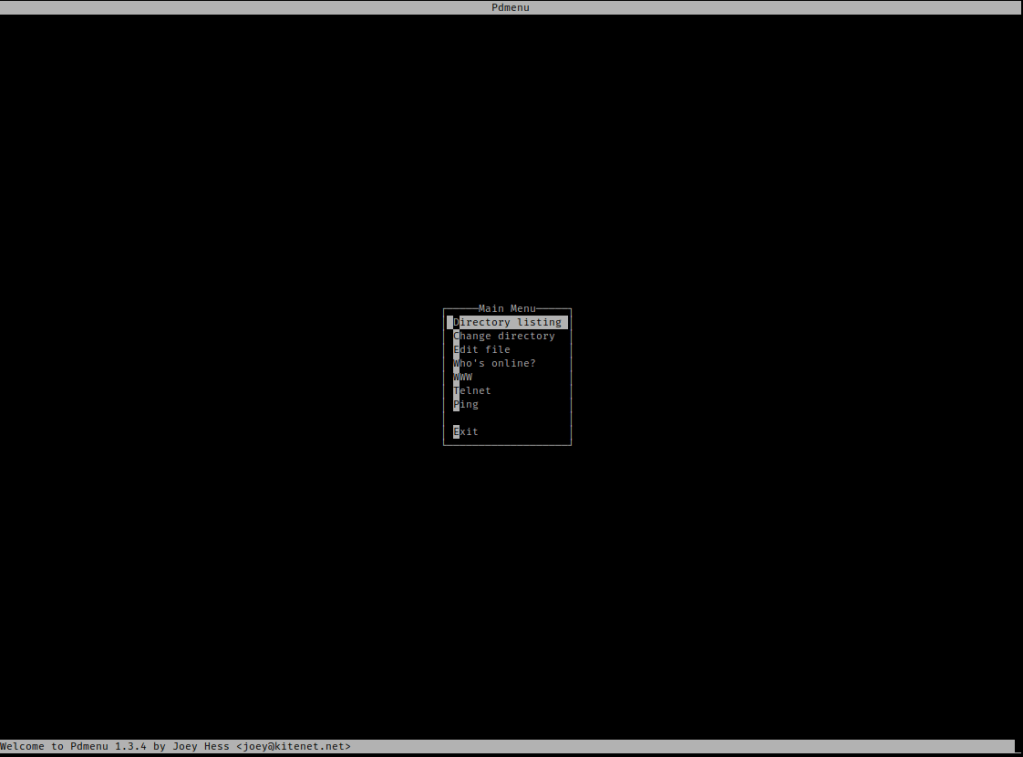
Task: Click the word Welcome in status bar
Action: click(x=22, y=746)
